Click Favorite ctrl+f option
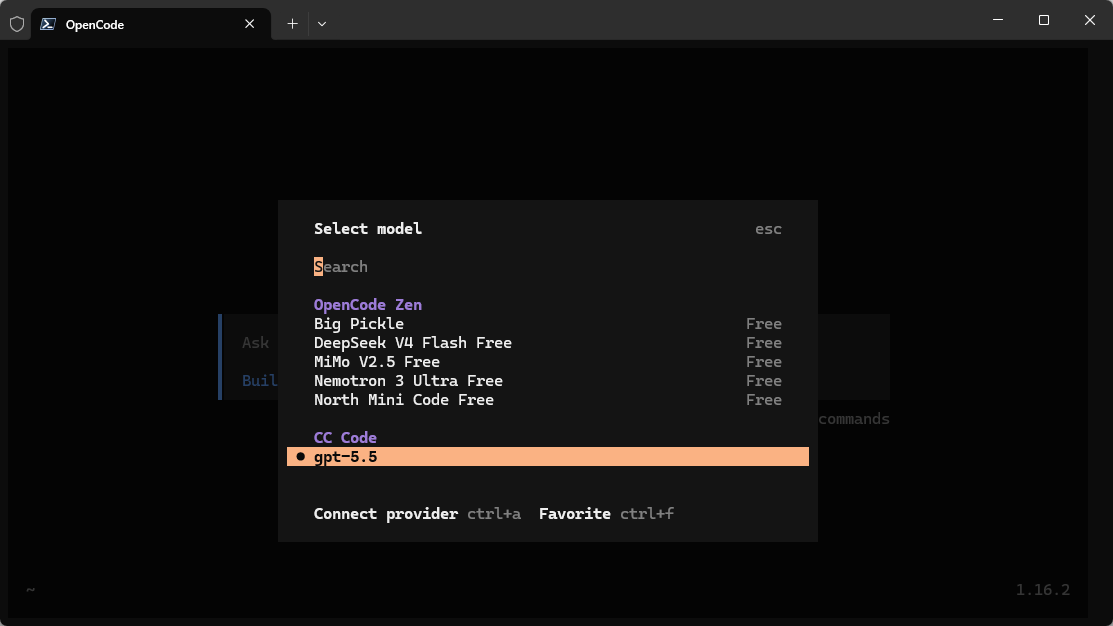The image size is (1113, 626). (x=606, y=514)
